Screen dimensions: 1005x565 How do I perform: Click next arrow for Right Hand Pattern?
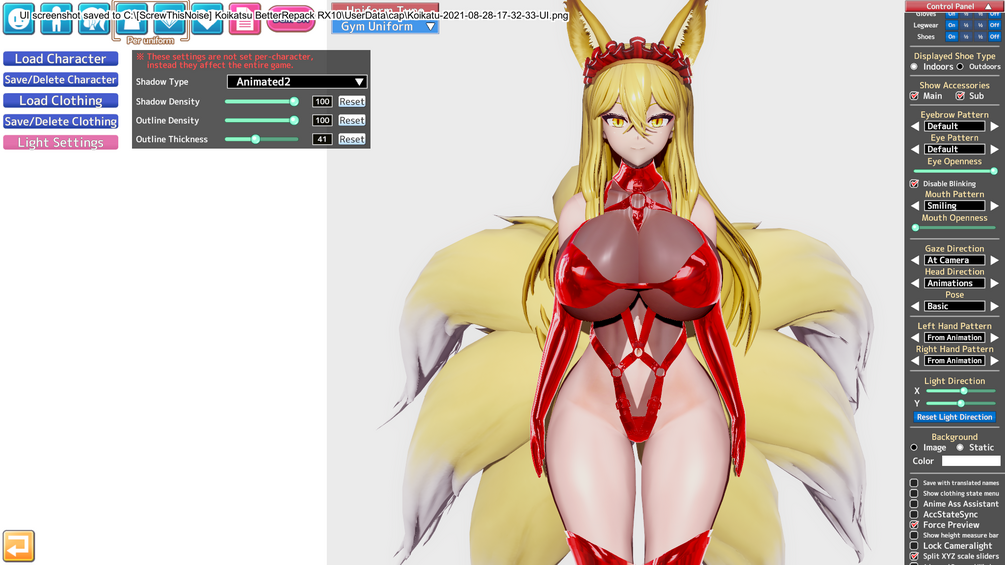click(x=994, y=361)
